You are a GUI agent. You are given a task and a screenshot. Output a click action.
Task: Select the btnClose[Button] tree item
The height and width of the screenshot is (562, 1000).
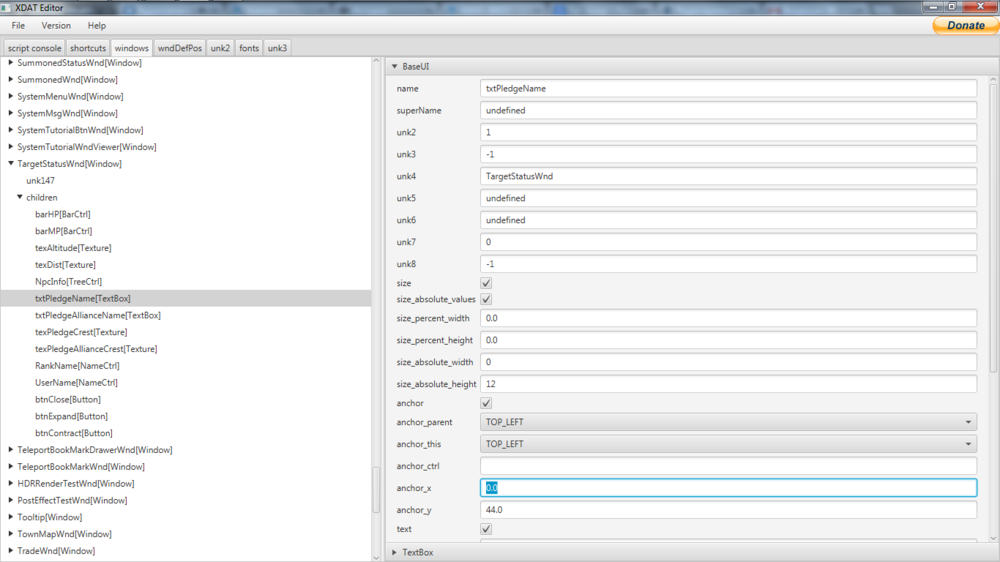pyautogui.click(x=68, y=400)
